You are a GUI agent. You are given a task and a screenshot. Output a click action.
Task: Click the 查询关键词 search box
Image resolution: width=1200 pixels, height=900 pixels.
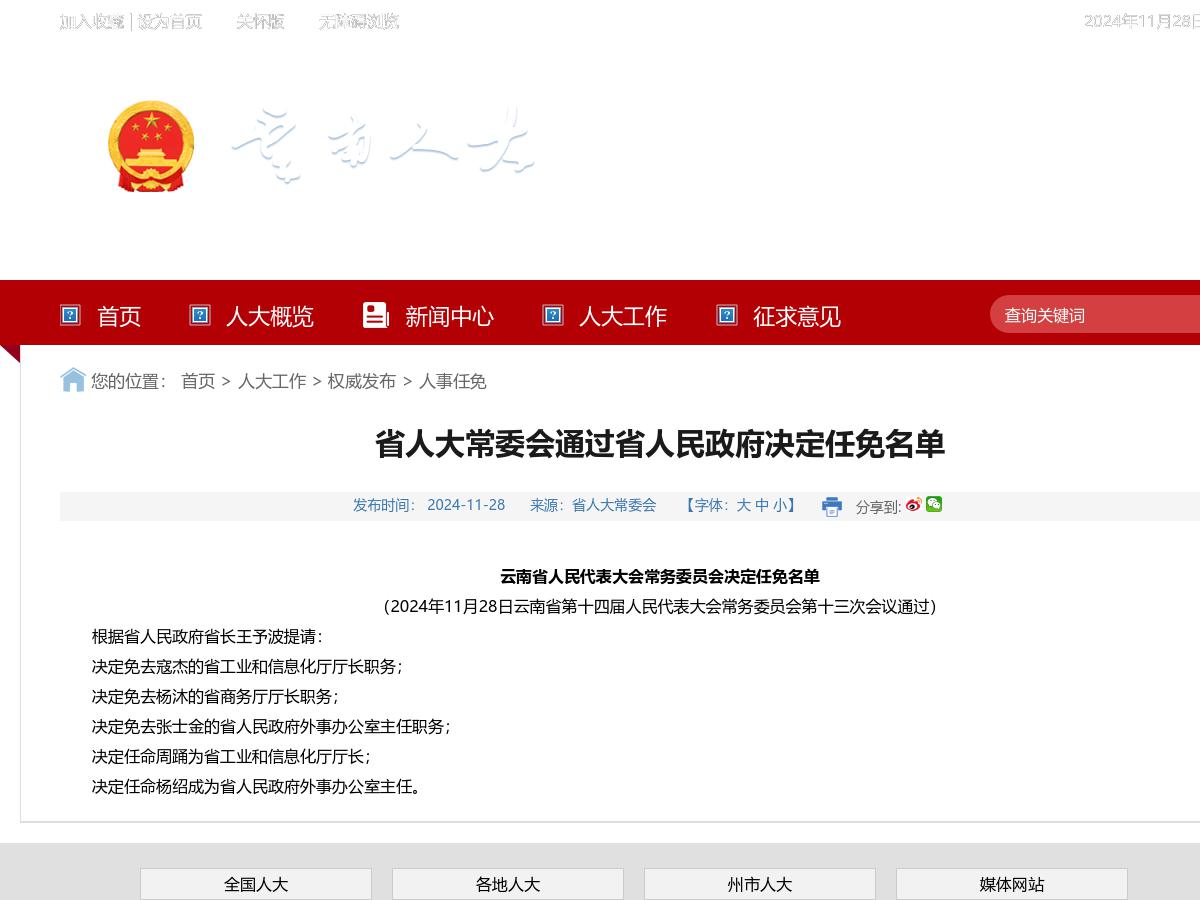click(1090, 315)
